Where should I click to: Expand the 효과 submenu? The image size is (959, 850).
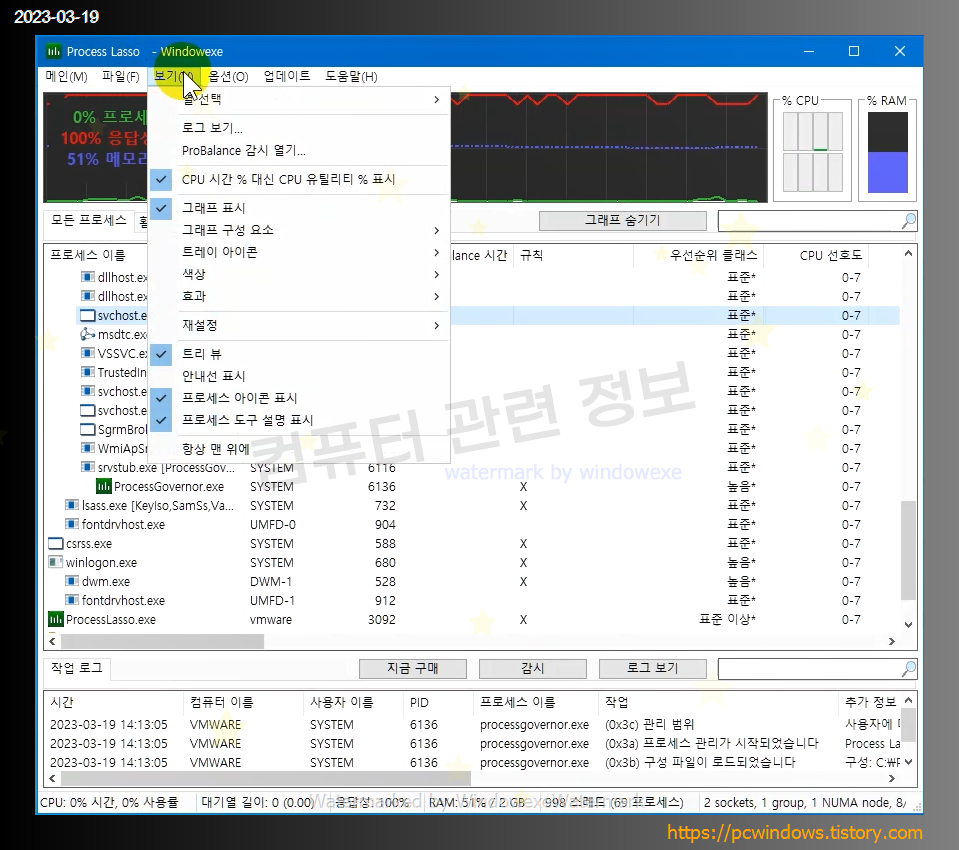[x=300, y=296]
